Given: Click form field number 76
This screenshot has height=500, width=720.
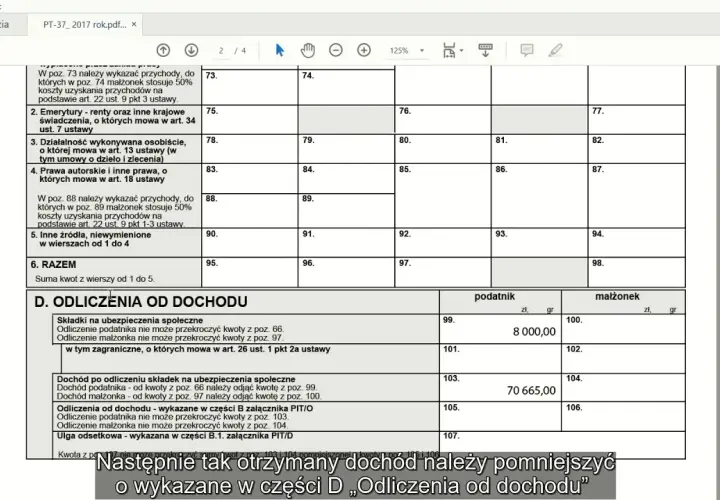Looking at the screenshot, I should [443, 120].
